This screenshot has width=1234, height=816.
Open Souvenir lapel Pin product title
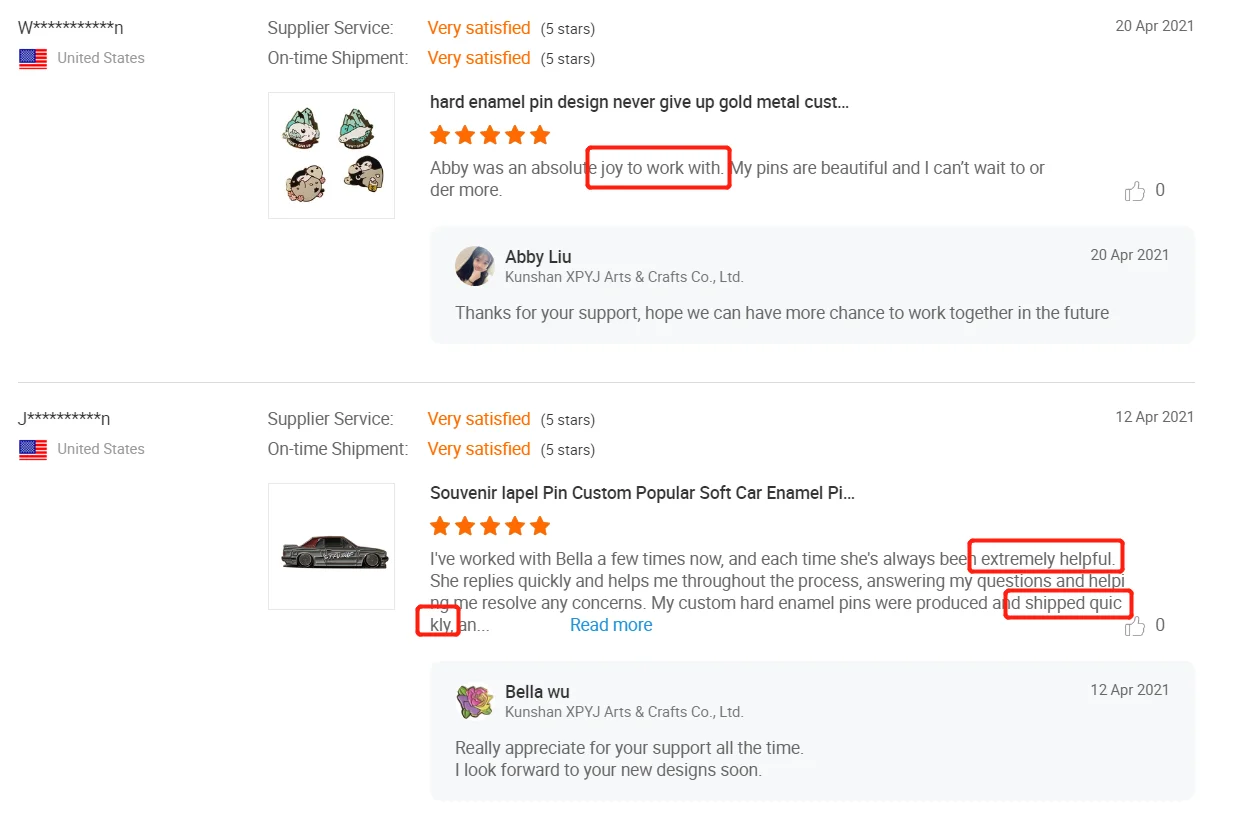click(642, 493)
